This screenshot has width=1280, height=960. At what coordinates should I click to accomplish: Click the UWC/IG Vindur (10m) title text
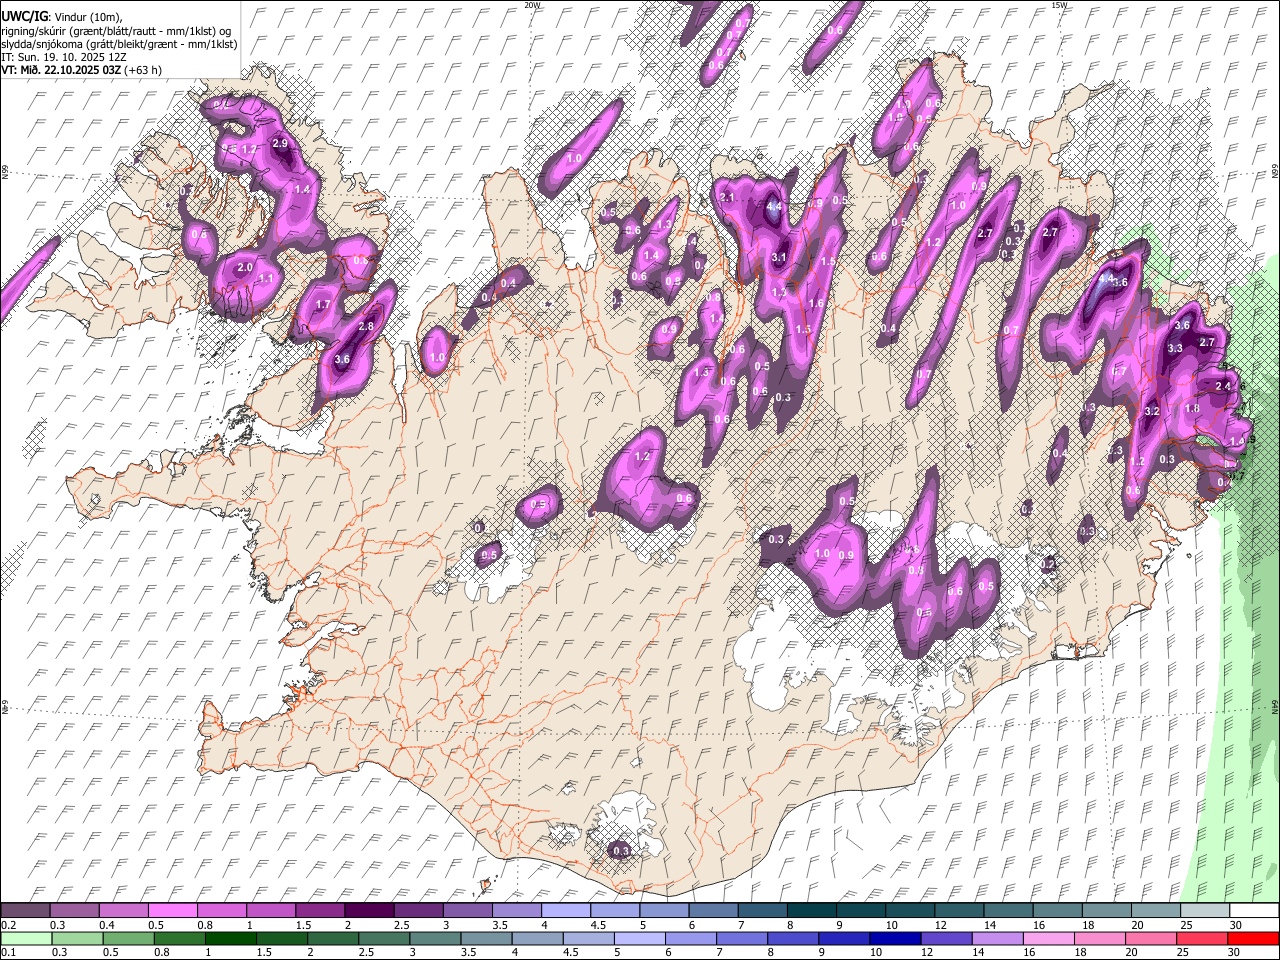coord(61,16)
